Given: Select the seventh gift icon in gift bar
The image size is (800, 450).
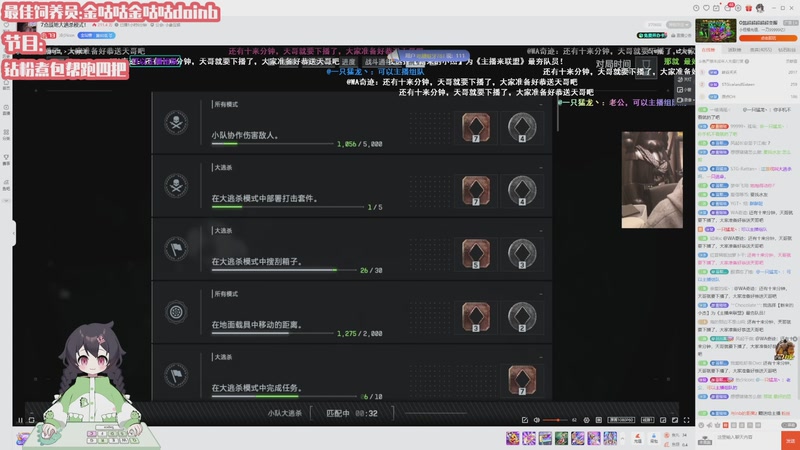Looking at the screenshot, I should pos(610,437).
